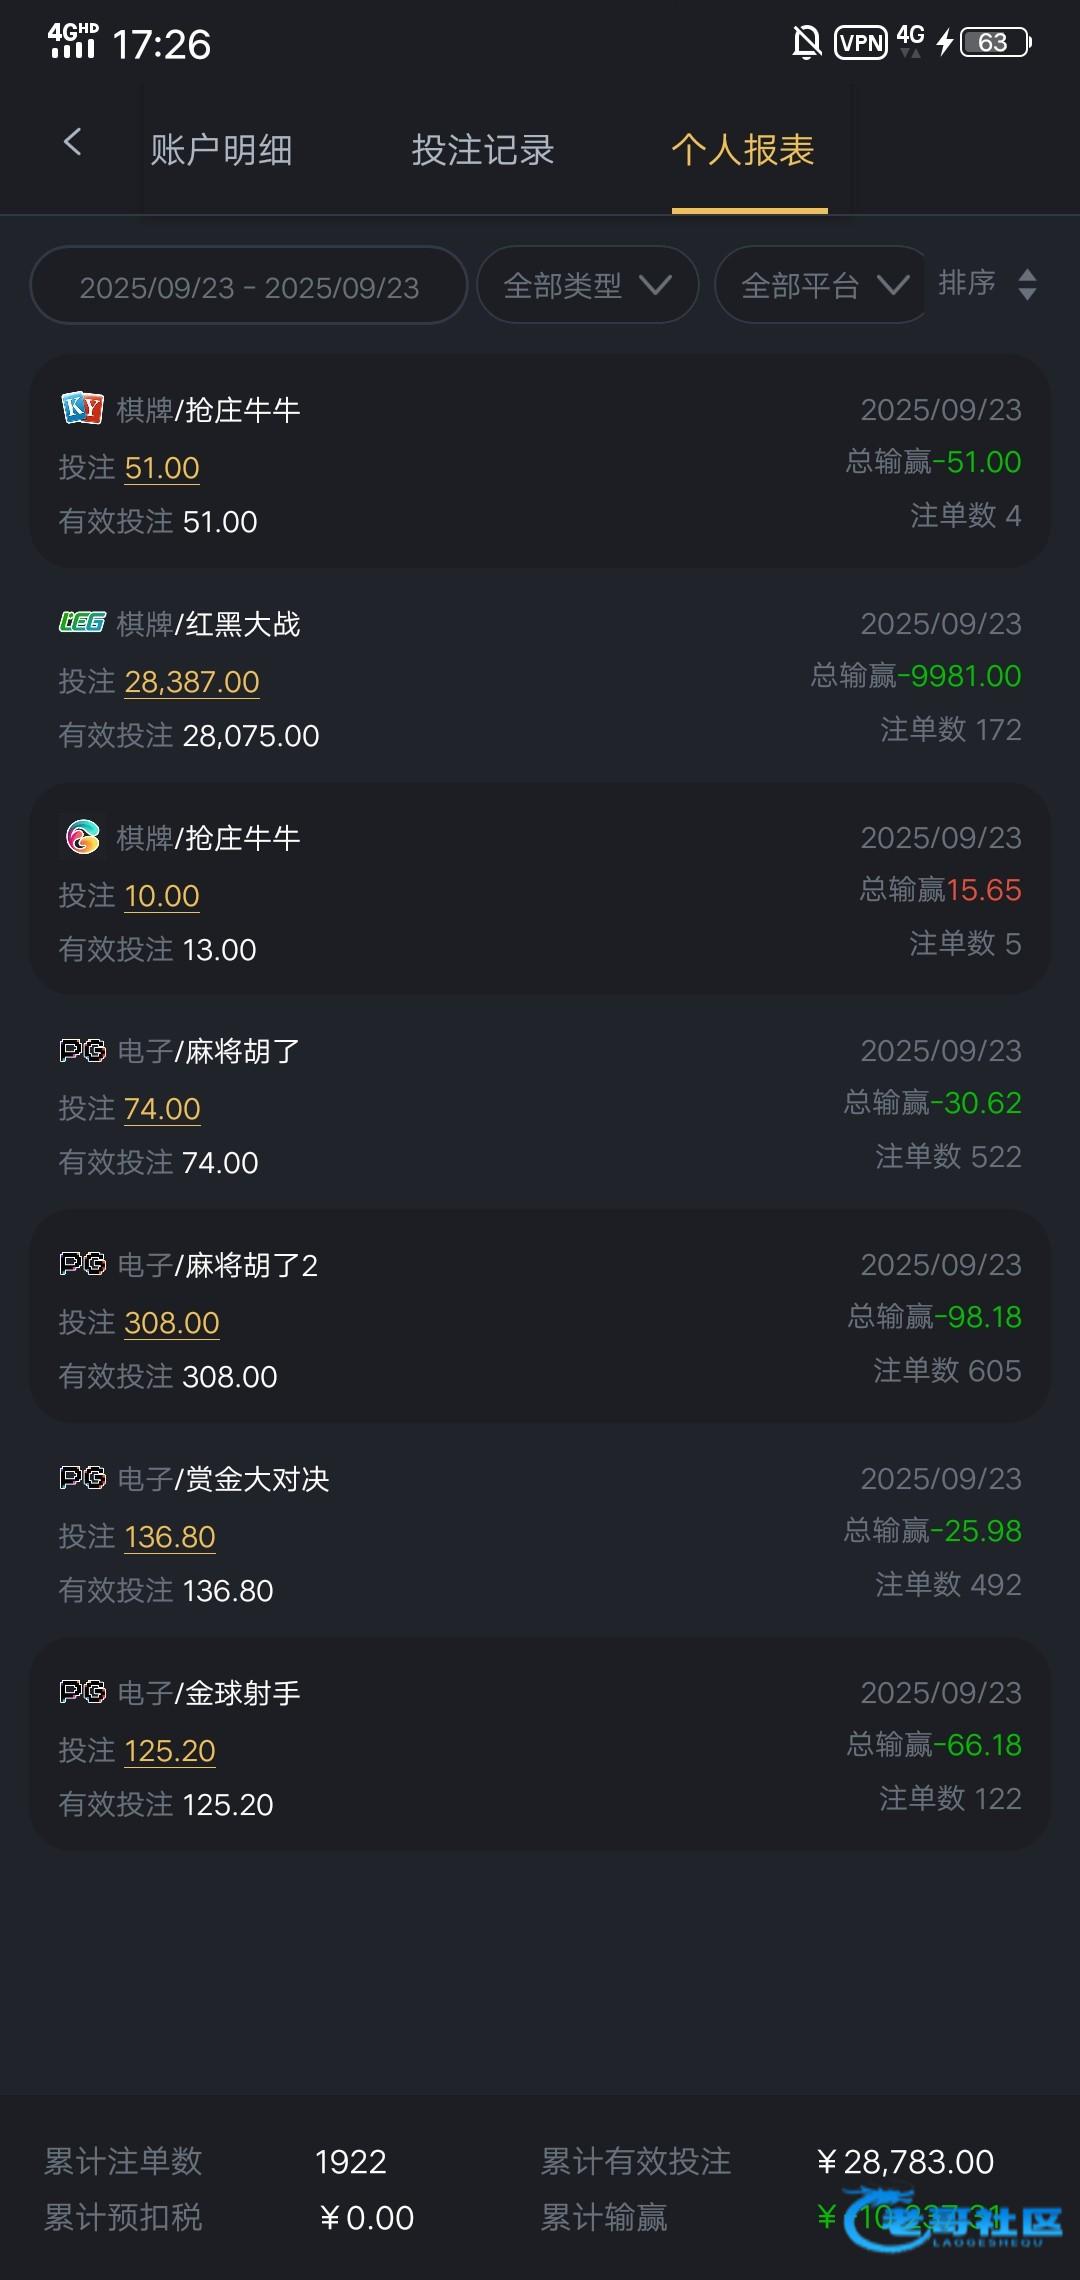Expand the 全部类型 dropdown
The image size is (1080, 2280).
click(587, 286)
